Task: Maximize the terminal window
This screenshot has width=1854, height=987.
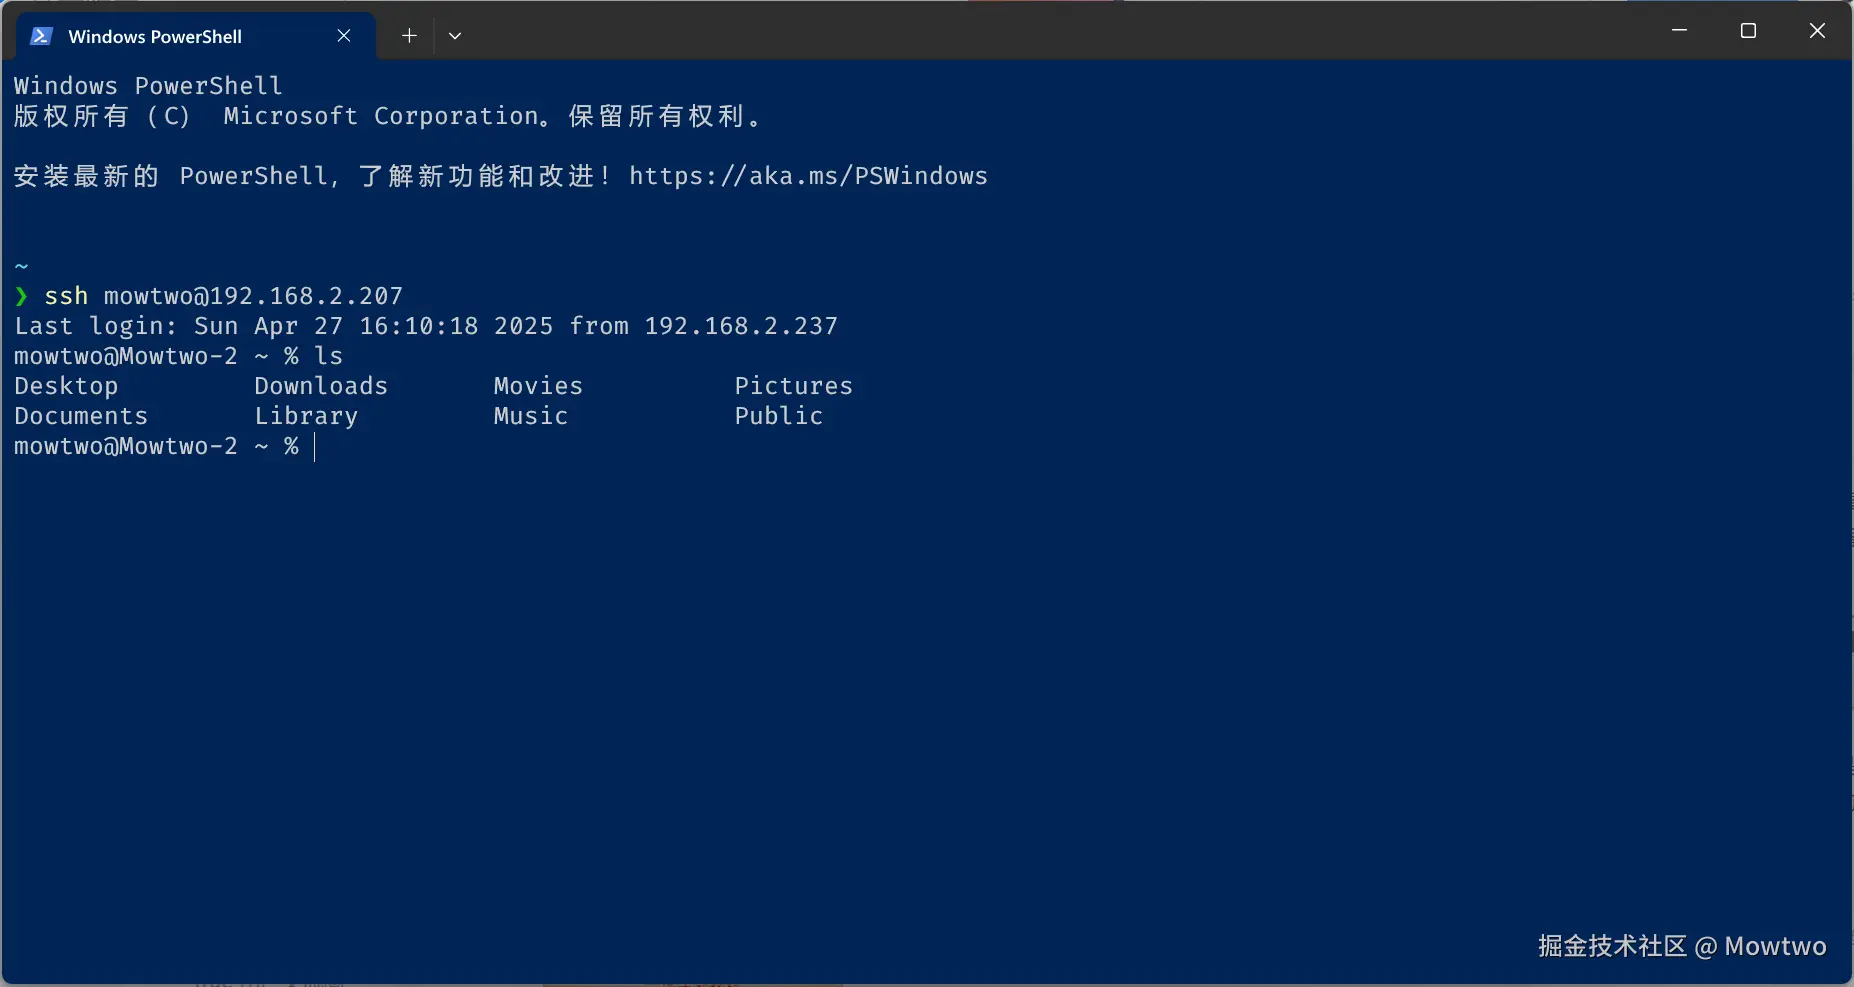Action: [x=1748, y=31]
